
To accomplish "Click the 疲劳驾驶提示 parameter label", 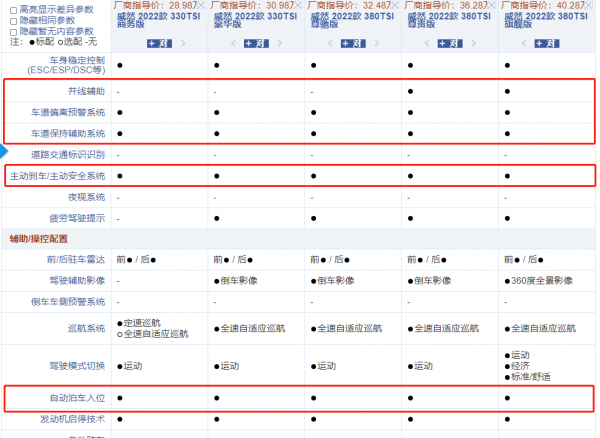I will pos(77,218).
